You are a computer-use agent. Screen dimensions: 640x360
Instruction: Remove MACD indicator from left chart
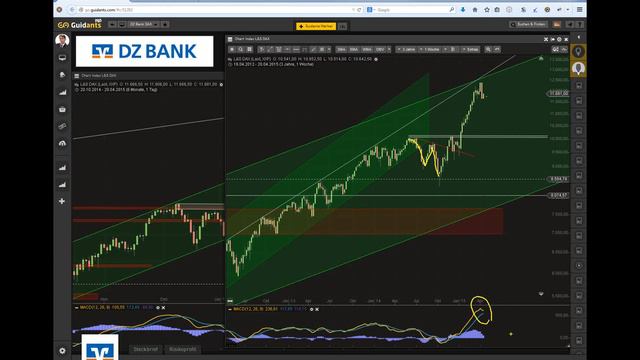click(163, 307)
